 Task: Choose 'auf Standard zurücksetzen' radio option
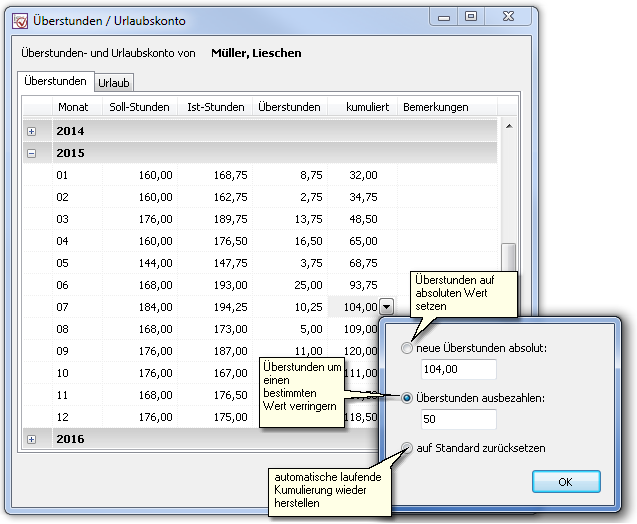click(x=406, y=448)
